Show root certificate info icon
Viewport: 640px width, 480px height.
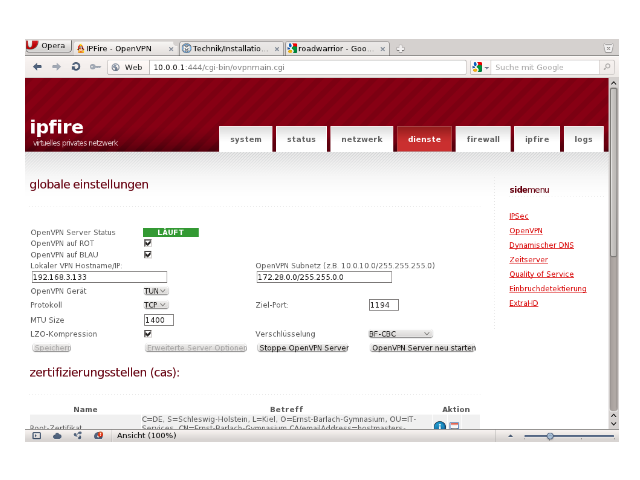(440, 425)
